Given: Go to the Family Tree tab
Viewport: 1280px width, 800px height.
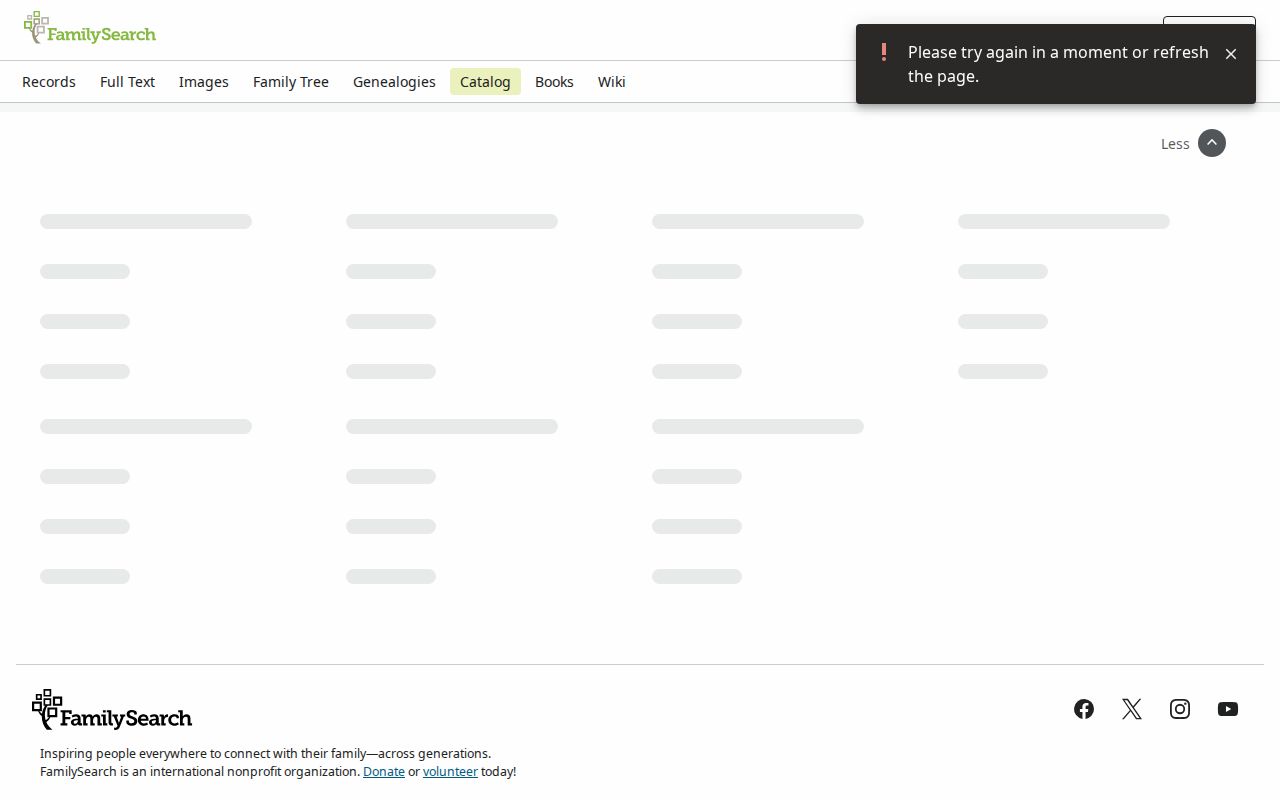Looking at the screenshot, I should pyautogui.click(x=291, y=82).
